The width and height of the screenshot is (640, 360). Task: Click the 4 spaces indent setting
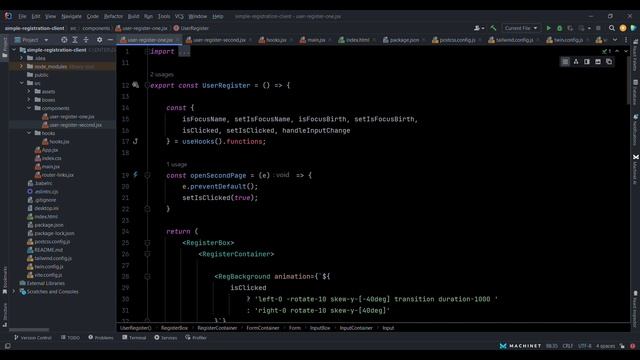pos(605,346)
